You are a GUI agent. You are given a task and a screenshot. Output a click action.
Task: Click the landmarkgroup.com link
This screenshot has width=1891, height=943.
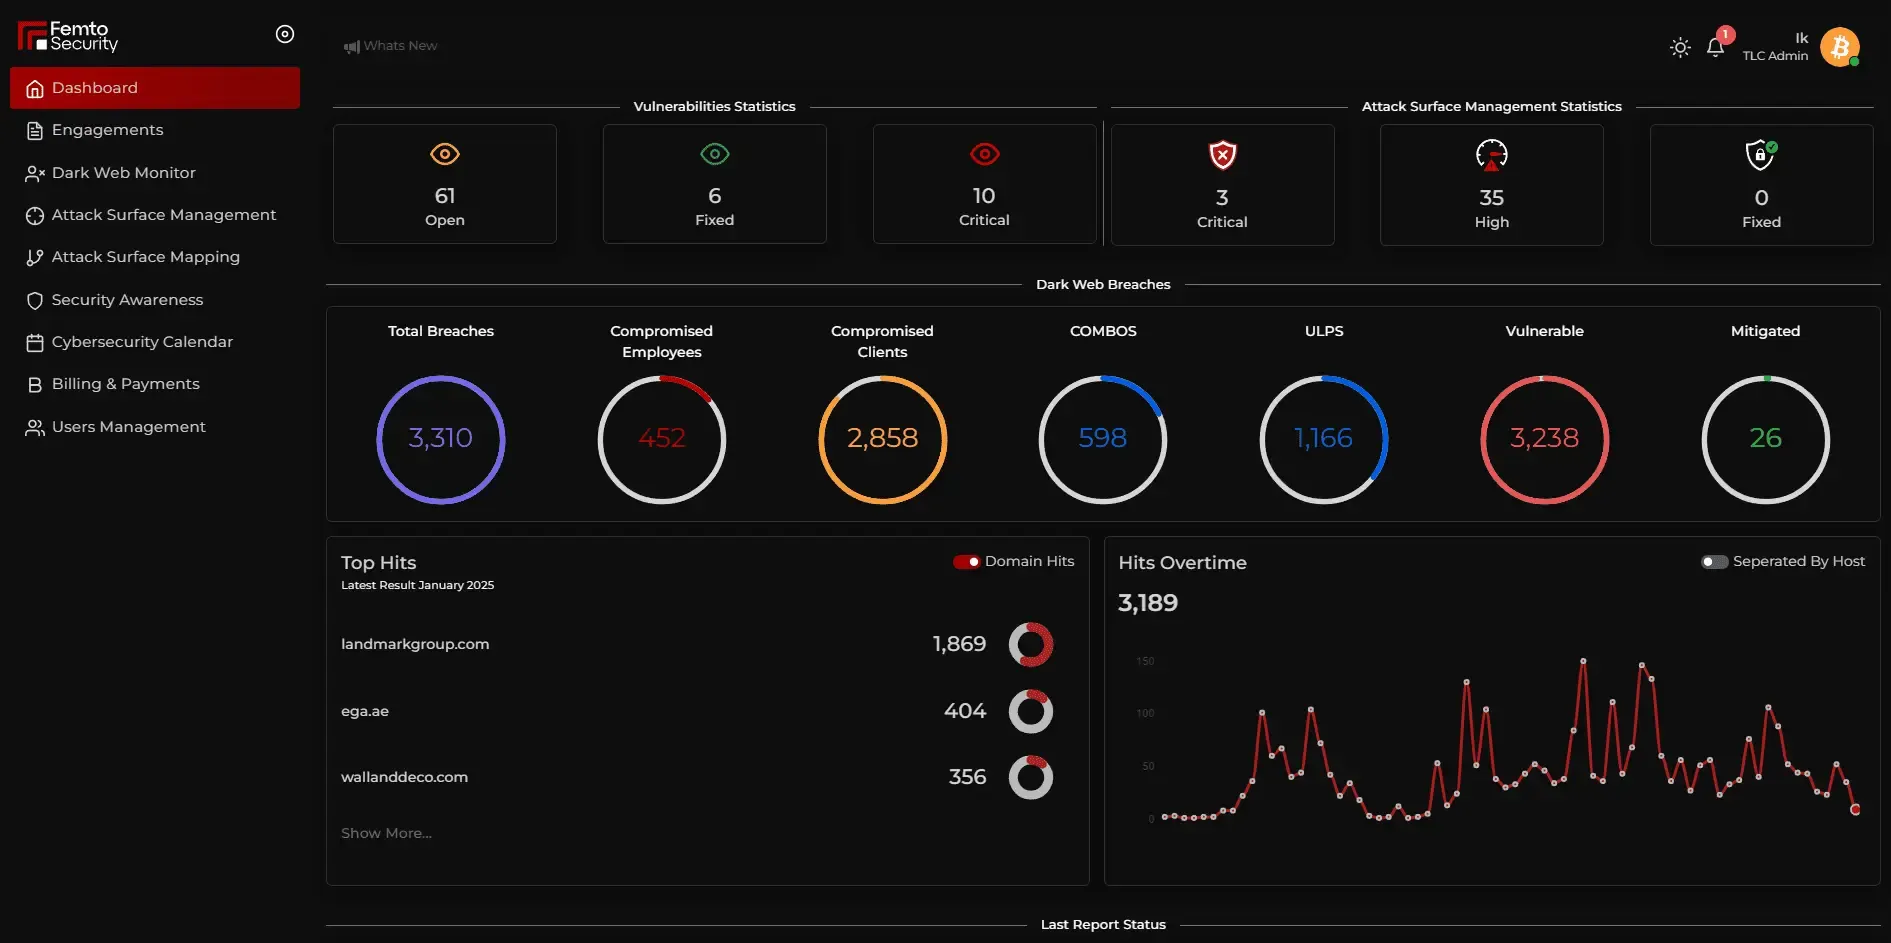pos(415,643)
